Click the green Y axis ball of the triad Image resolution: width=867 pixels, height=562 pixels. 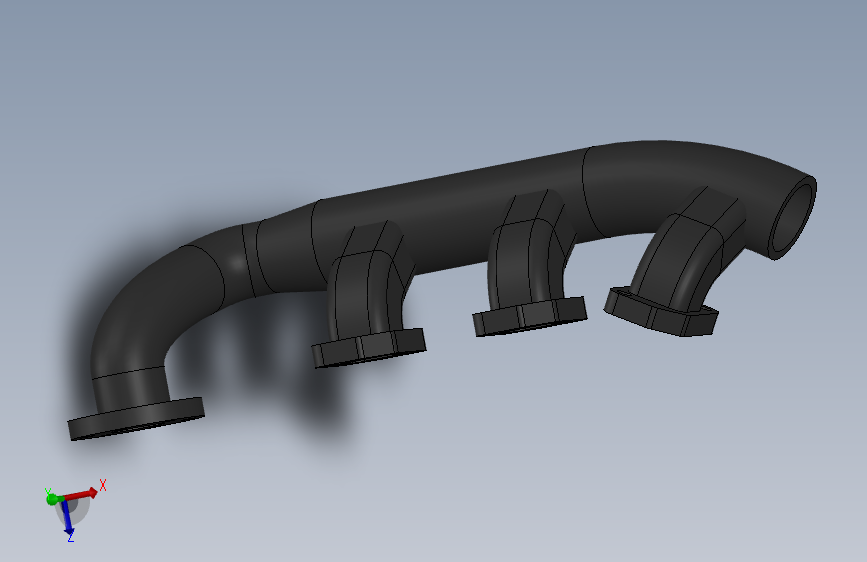(x=53, y=499)
